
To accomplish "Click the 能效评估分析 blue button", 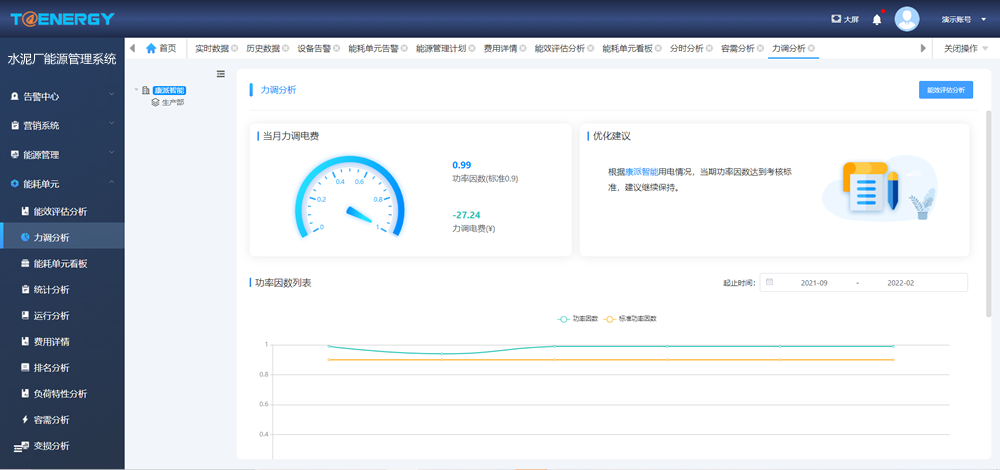I will tap(946, 90).
